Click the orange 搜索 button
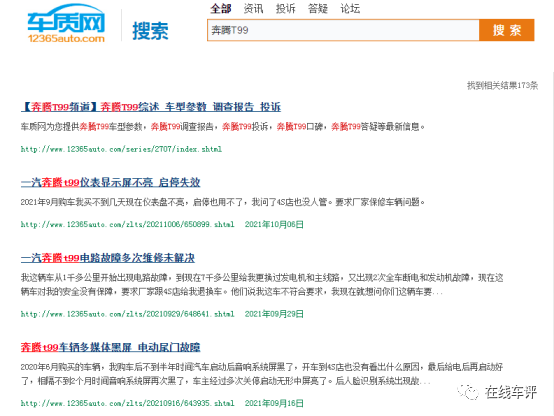The height and width of the screenshot is (416, 554). point(507,30)
